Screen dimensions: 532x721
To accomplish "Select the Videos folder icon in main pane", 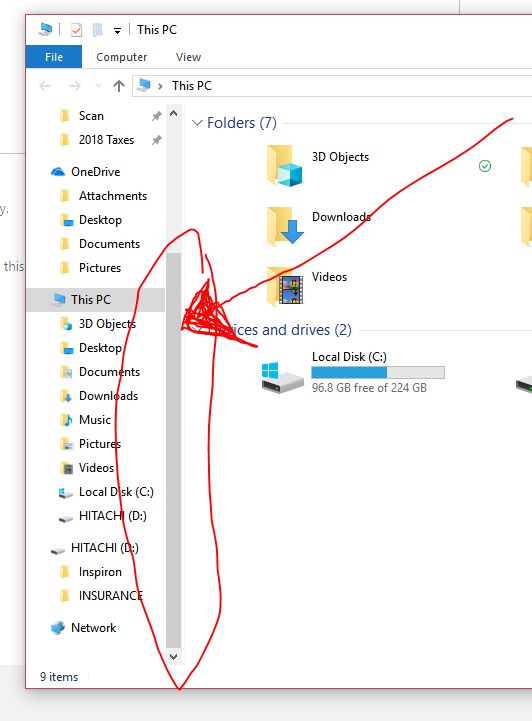I will tap(284, 286).
